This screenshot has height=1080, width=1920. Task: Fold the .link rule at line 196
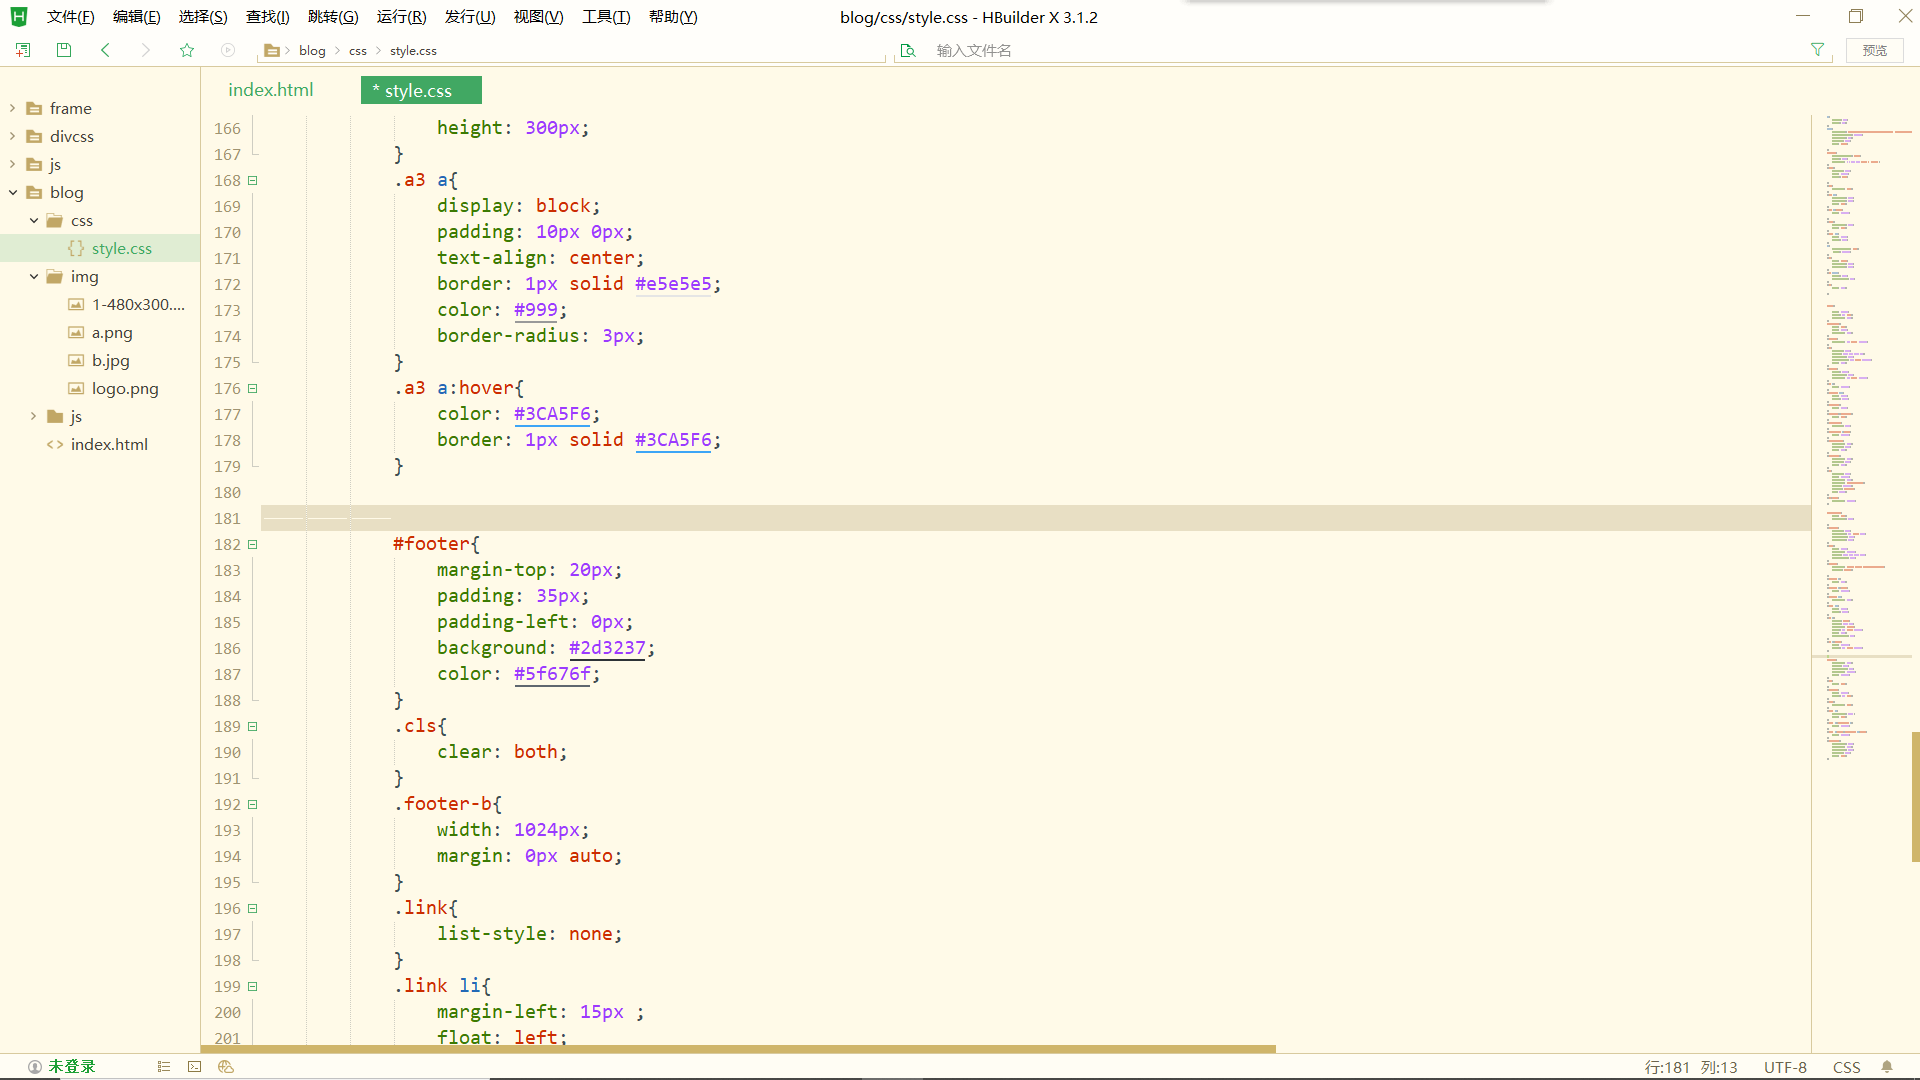[x=253, y=909]
